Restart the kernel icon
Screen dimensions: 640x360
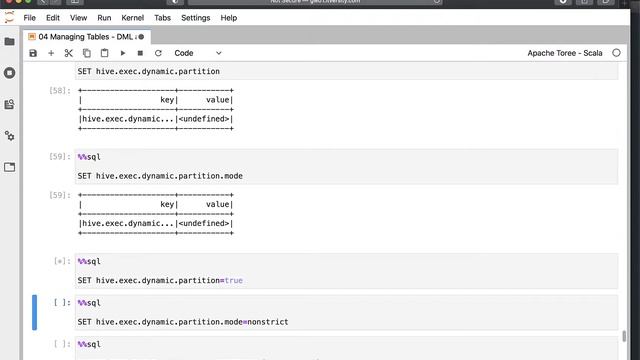(x=158, y=53)
